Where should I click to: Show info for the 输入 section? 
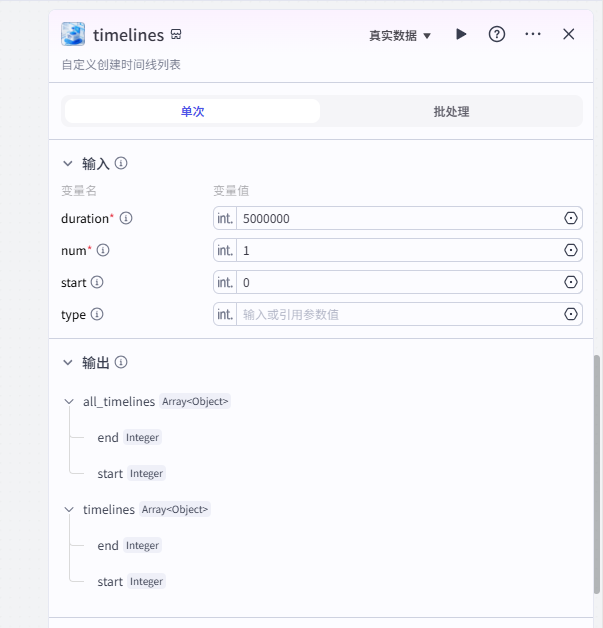[x=121, y=163]
